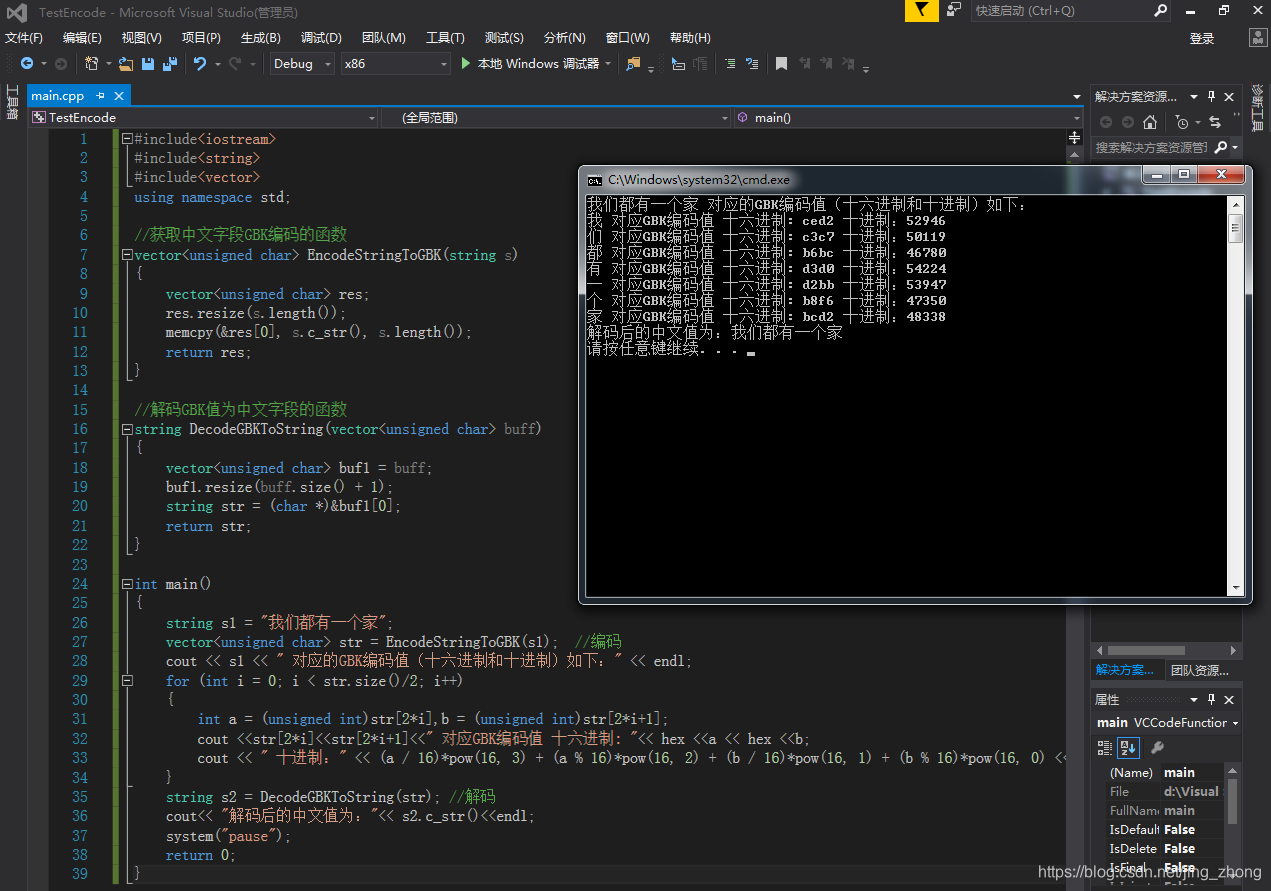Screen dimensions: 1271x891
Task: Click the feedback smiley icon in title bar
Action: pos(954,10)
